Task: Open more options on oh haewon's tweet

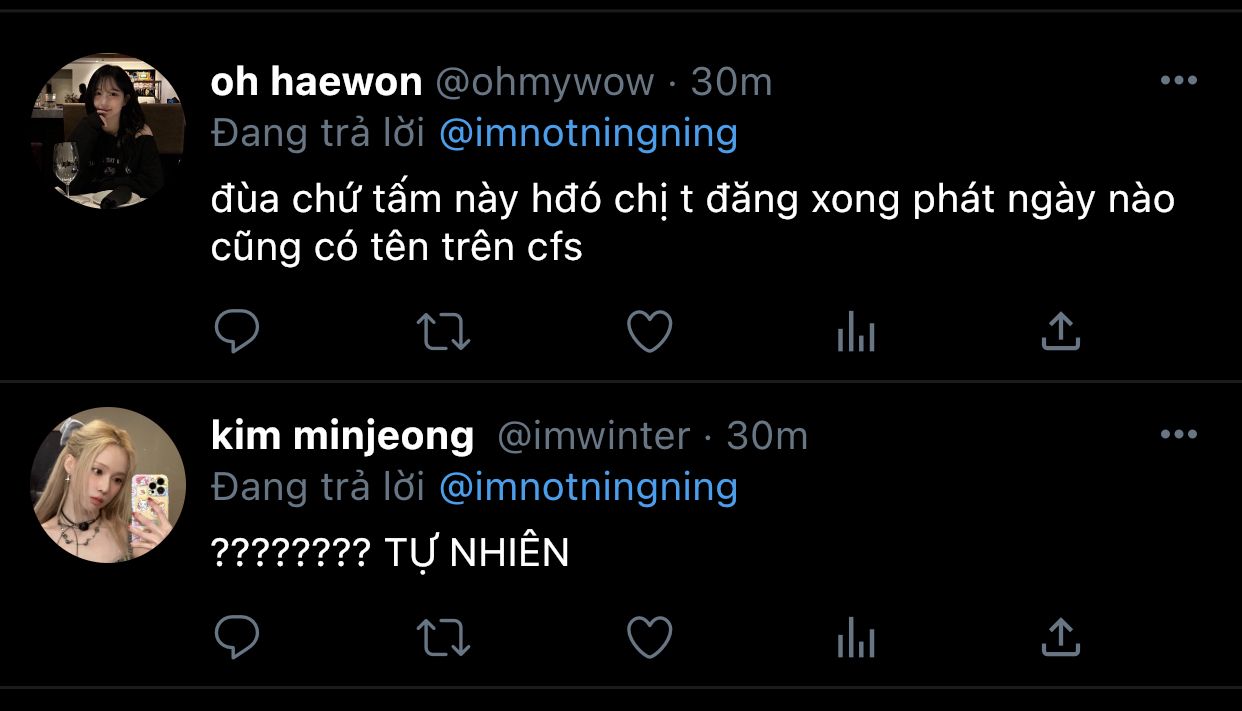Action: click(x=1178, y=81)
